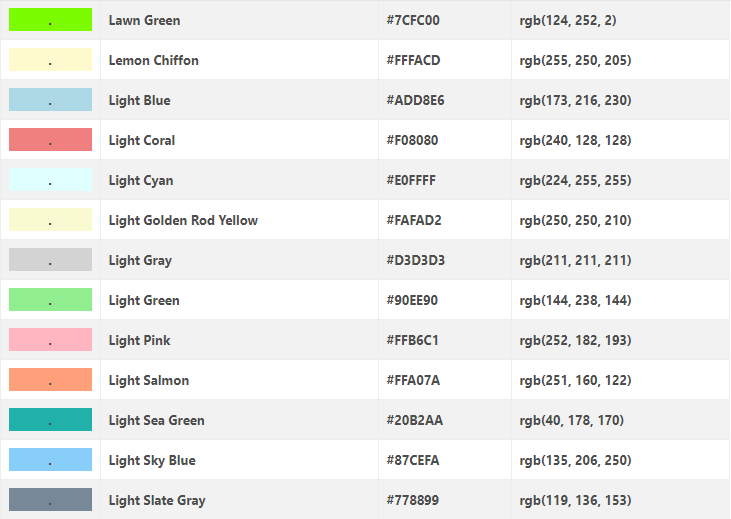Click the Light Sea Green swatch
This screenshot has width=731, height=519.
pyautogui.click(x=50, y=420)
